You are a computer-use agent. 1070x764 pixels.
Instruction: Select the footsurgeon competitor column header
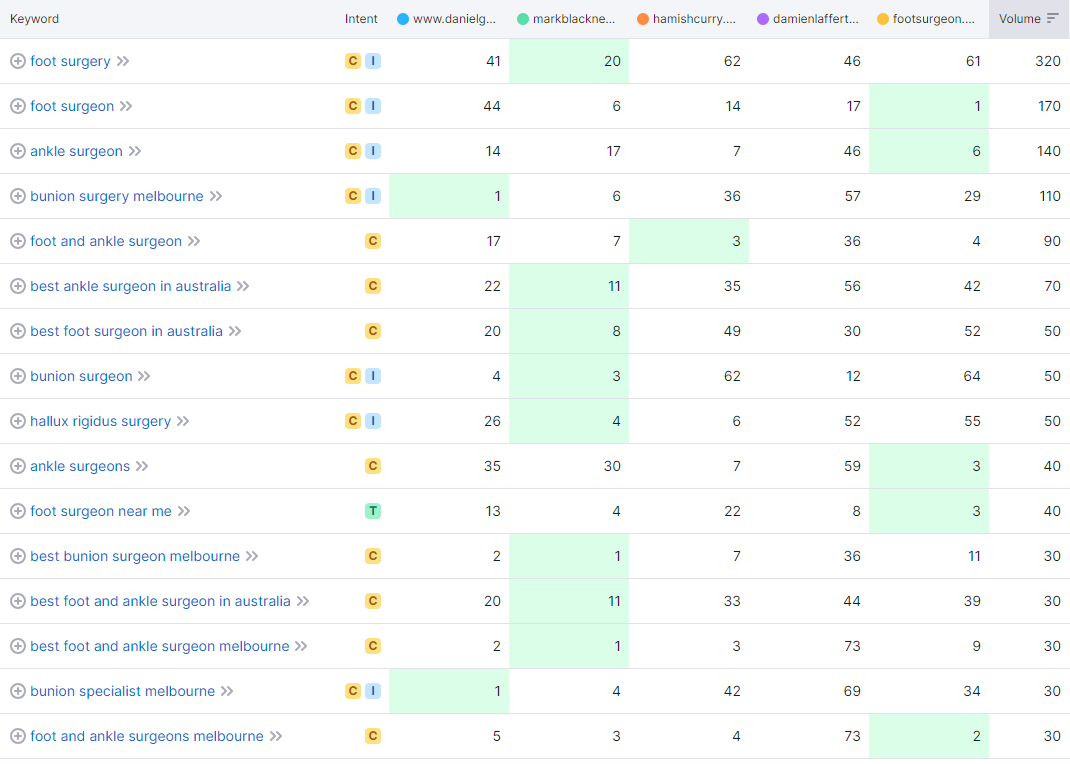coord(933,19)
